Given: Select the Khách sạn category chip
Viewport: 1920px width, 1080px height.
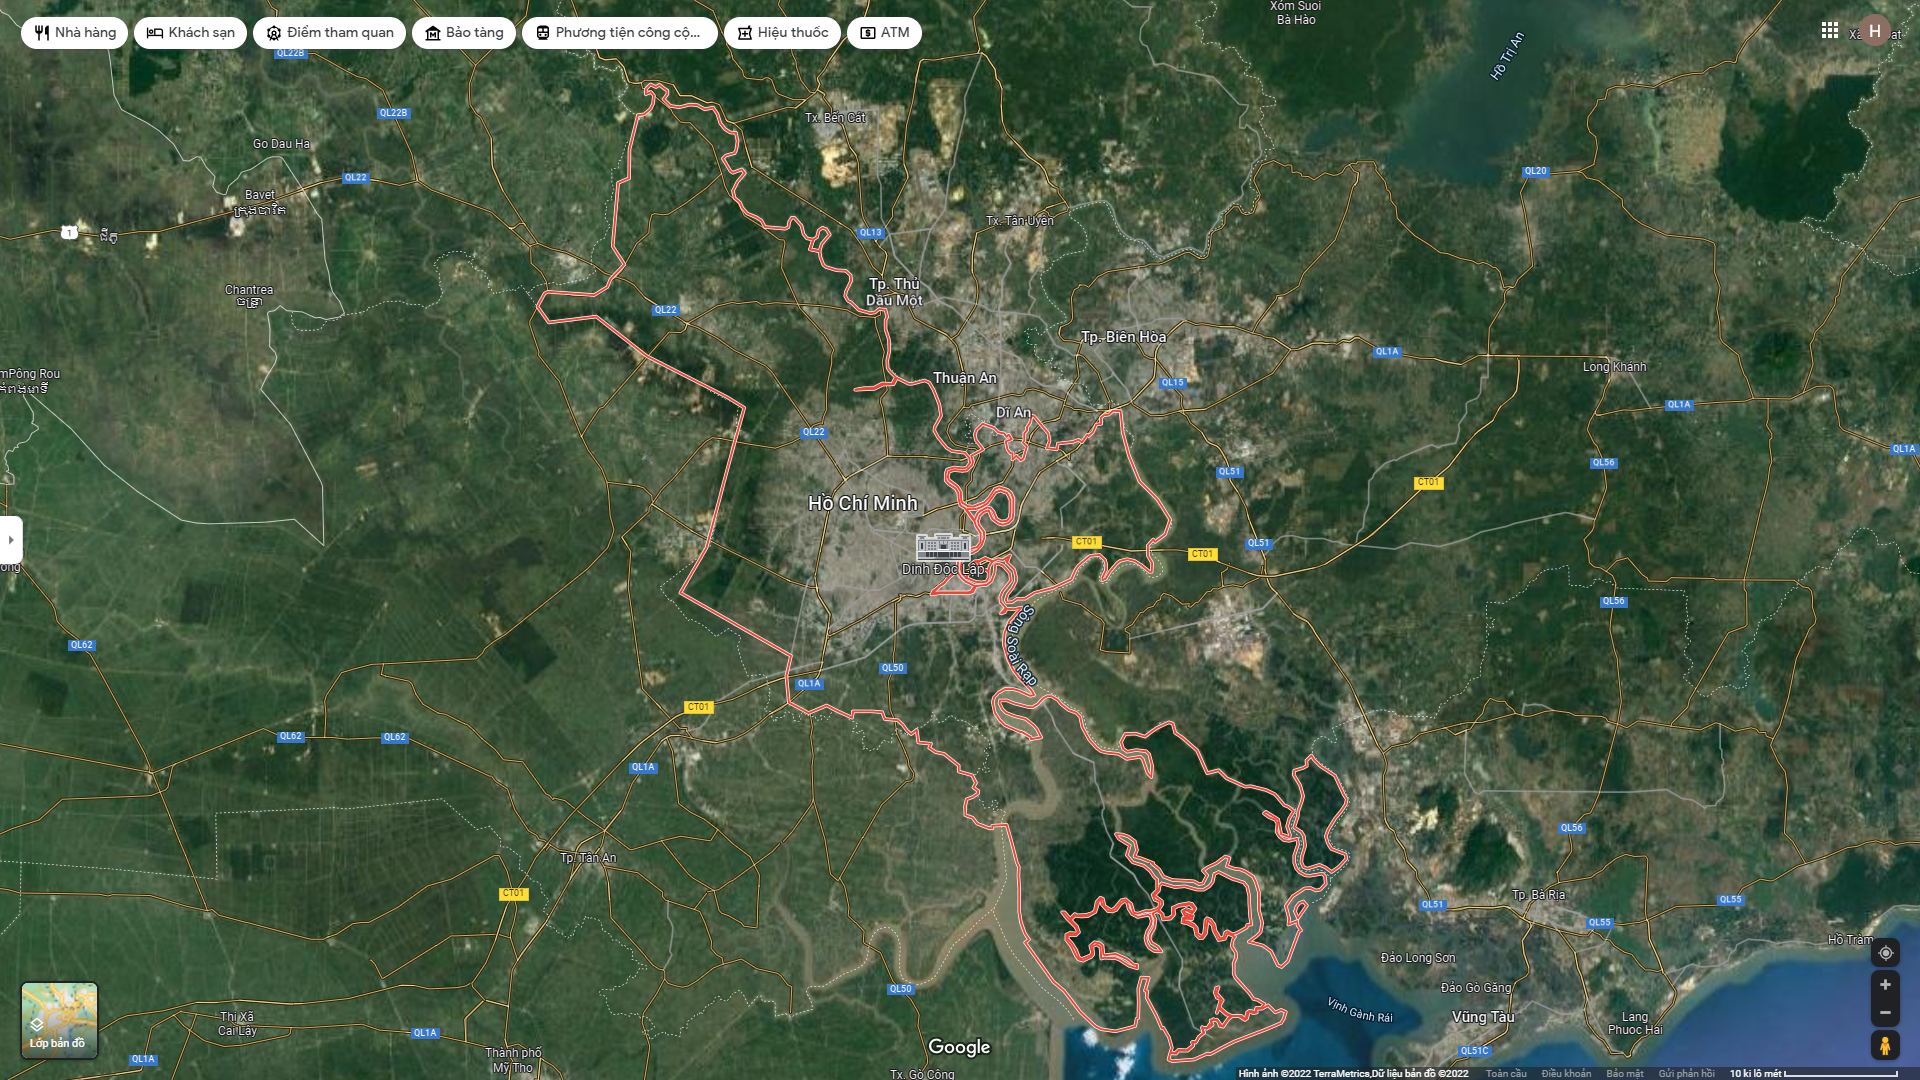Looking at the screenshot, I should point(191,33).
